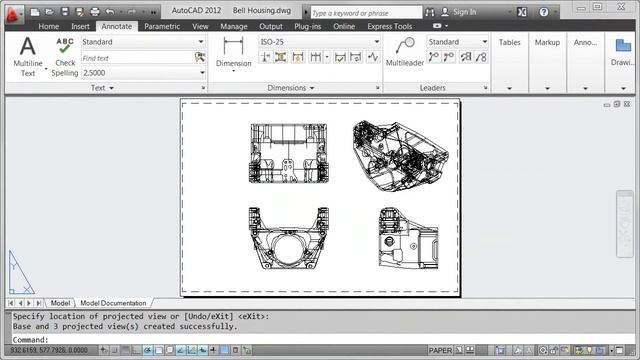Toggle Snap Mode in the status bar
This screenshot has height=360, width=640.
pos(115,350)
